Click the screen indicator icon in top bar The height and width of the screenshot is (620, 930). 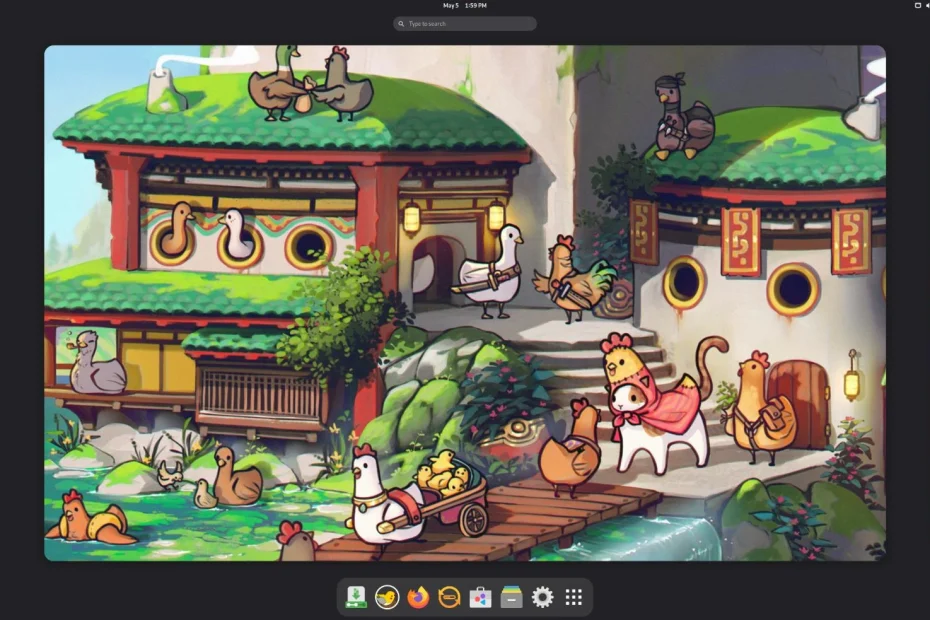[x=918, y=5]
